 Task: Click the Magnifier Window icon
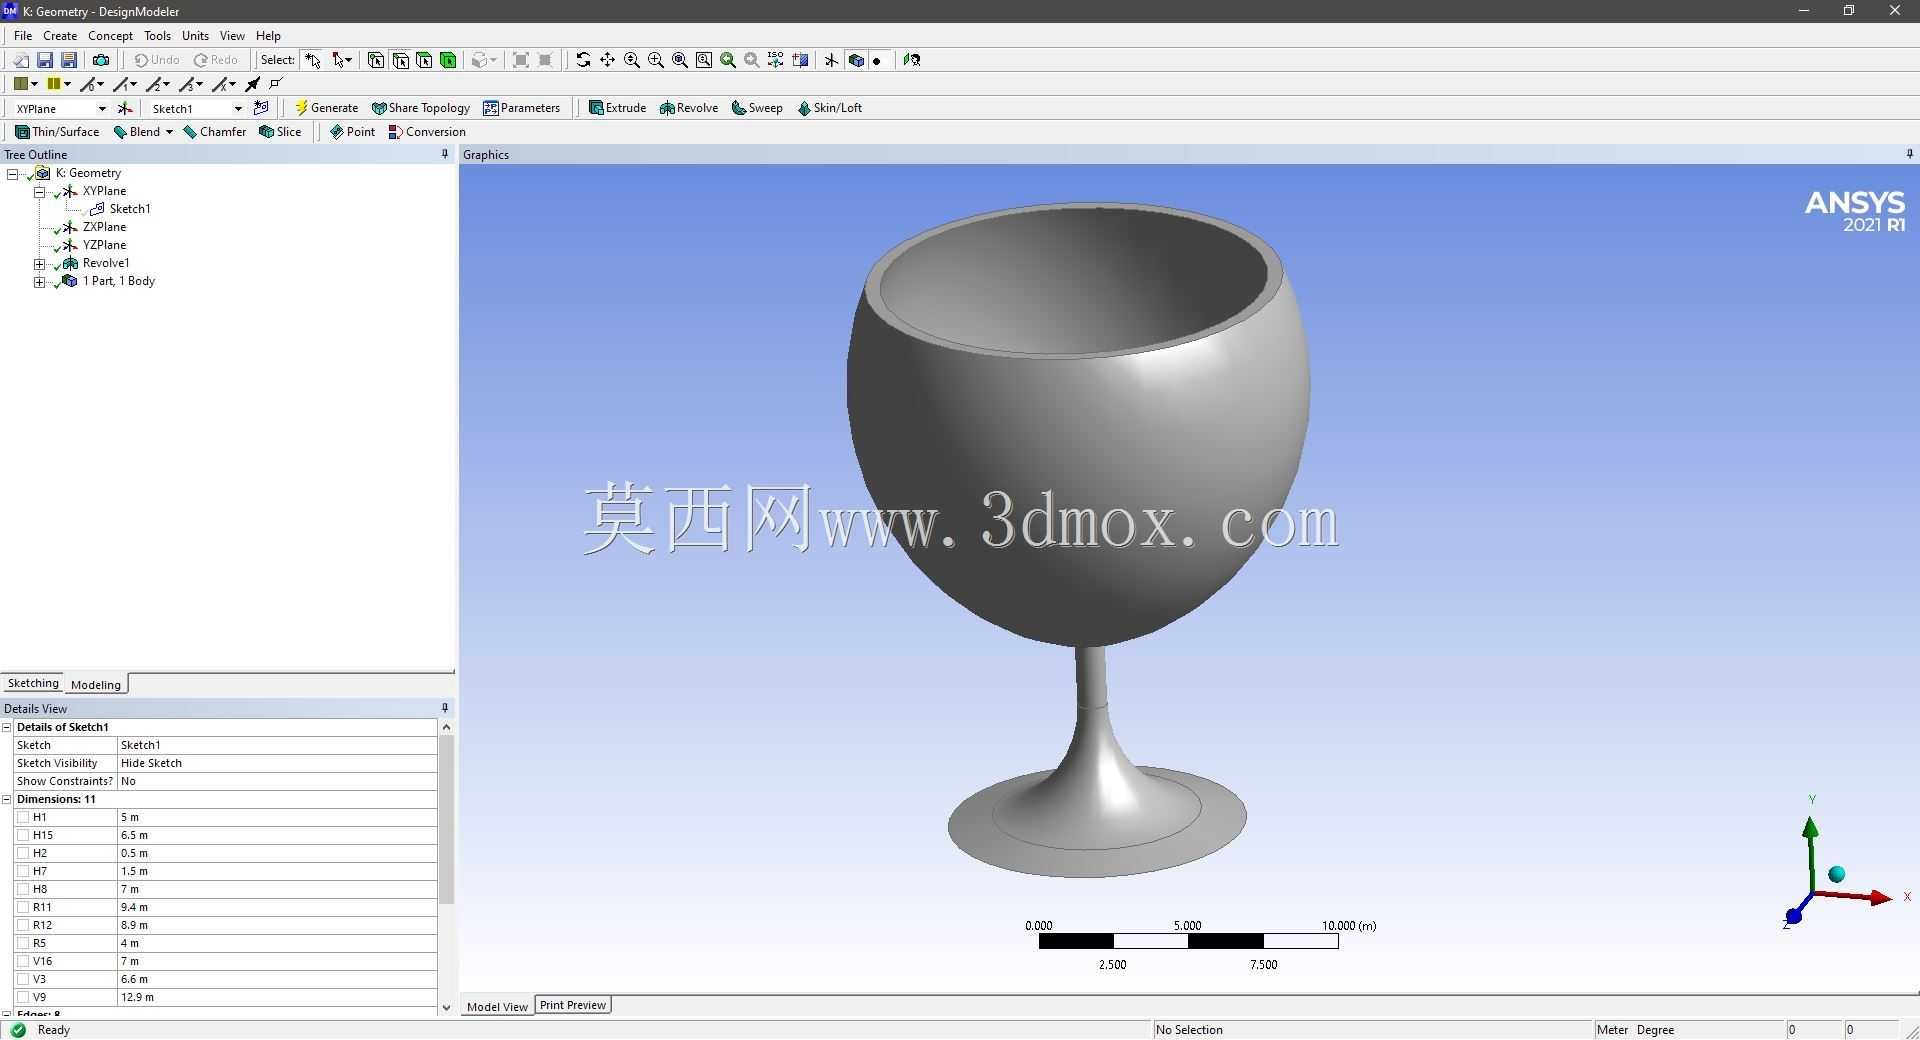point(704,60)
